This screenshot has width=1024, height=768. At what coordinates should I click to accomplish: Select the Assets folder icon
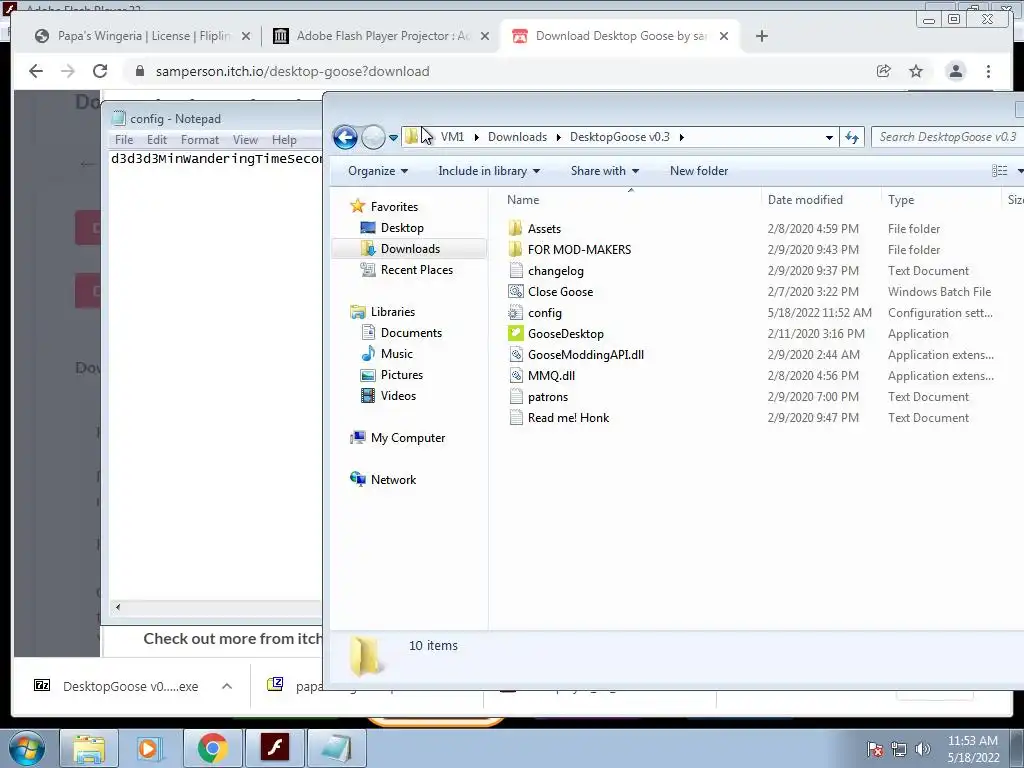point(515,229)
